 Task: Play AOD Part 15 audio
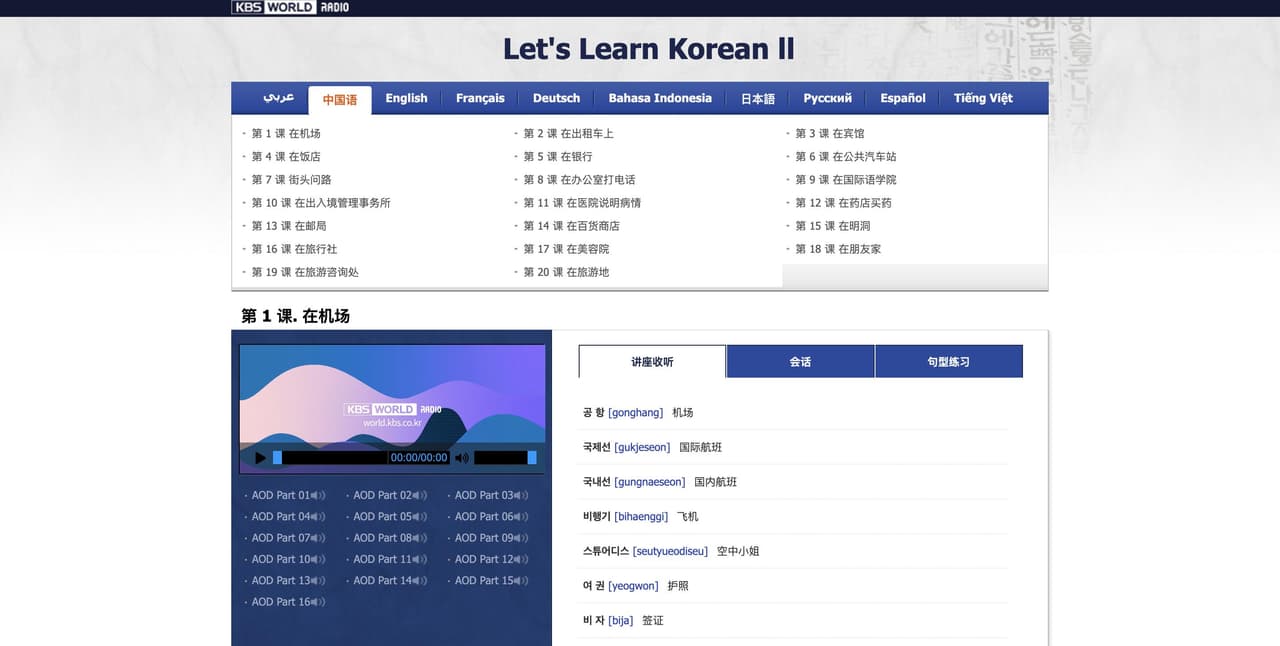[x=490, y=580]
